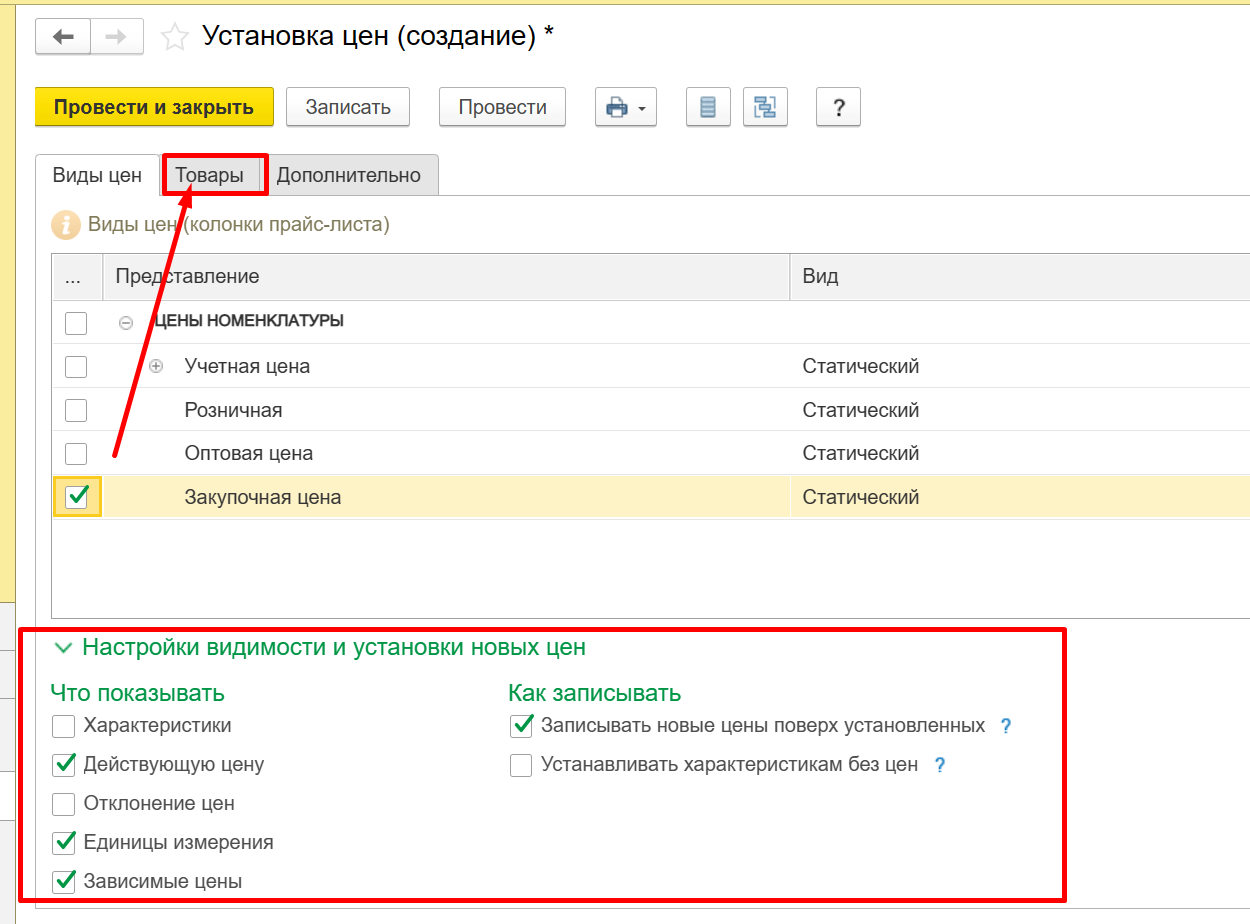Viewport: 1250px width, 924px height.
Task: Click the Провести и закрыть button
Action: (154, 107)
